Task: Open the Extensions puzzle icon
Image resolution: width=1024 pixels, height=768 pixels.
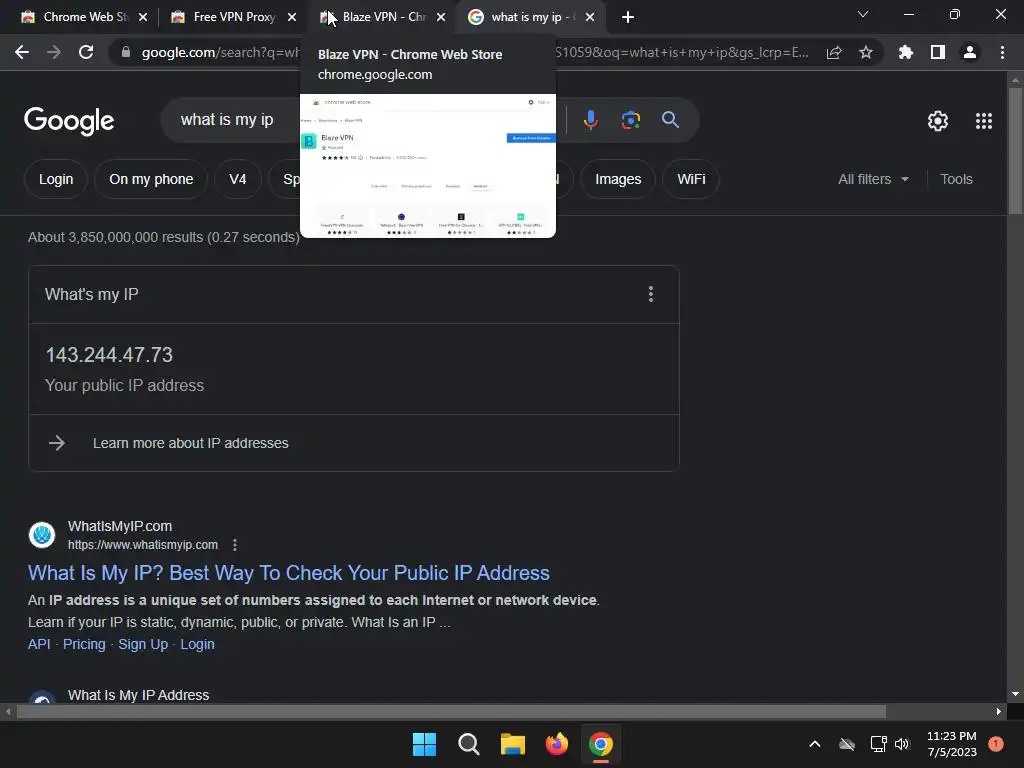Action: (x=905, y=52)
